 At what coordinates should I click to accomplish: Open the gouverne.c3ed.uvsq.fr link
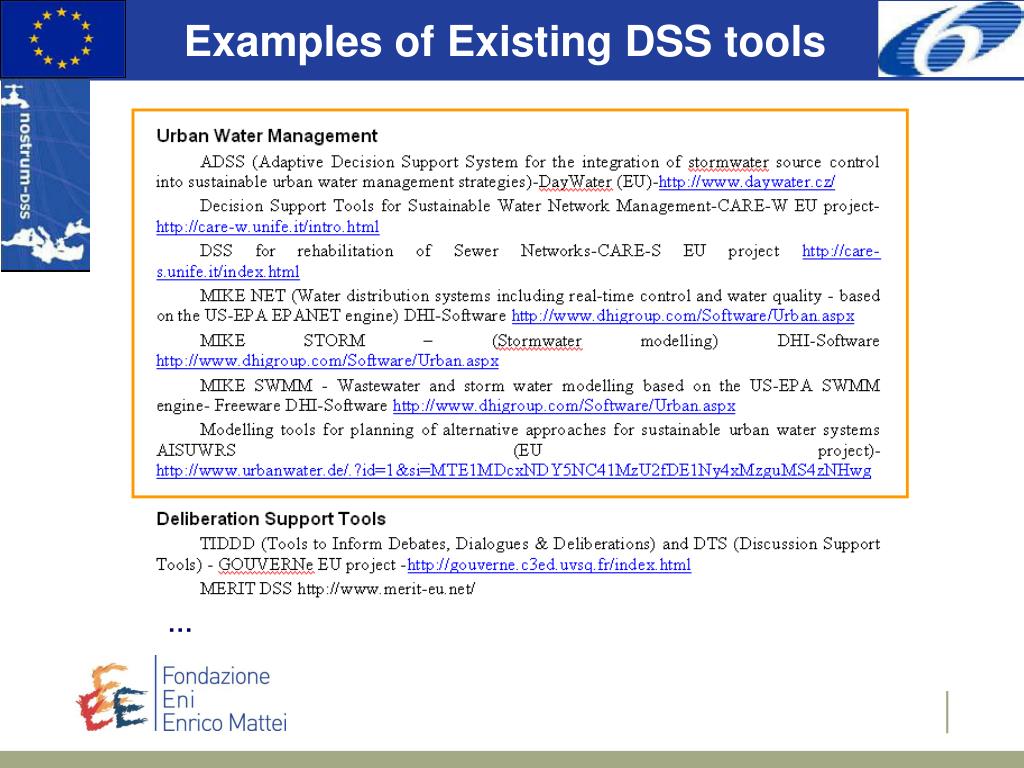point(549,565)
